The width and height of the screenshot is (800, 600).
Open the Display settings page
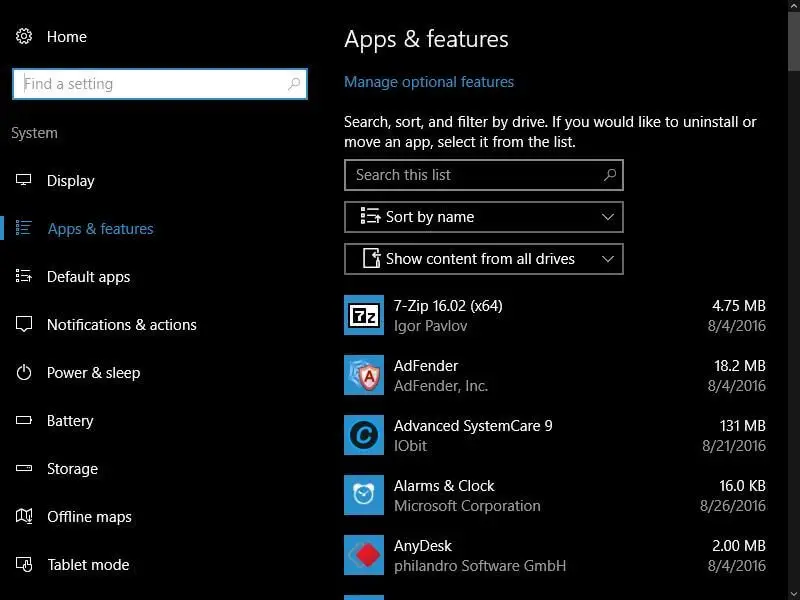[x=70, y=181]
